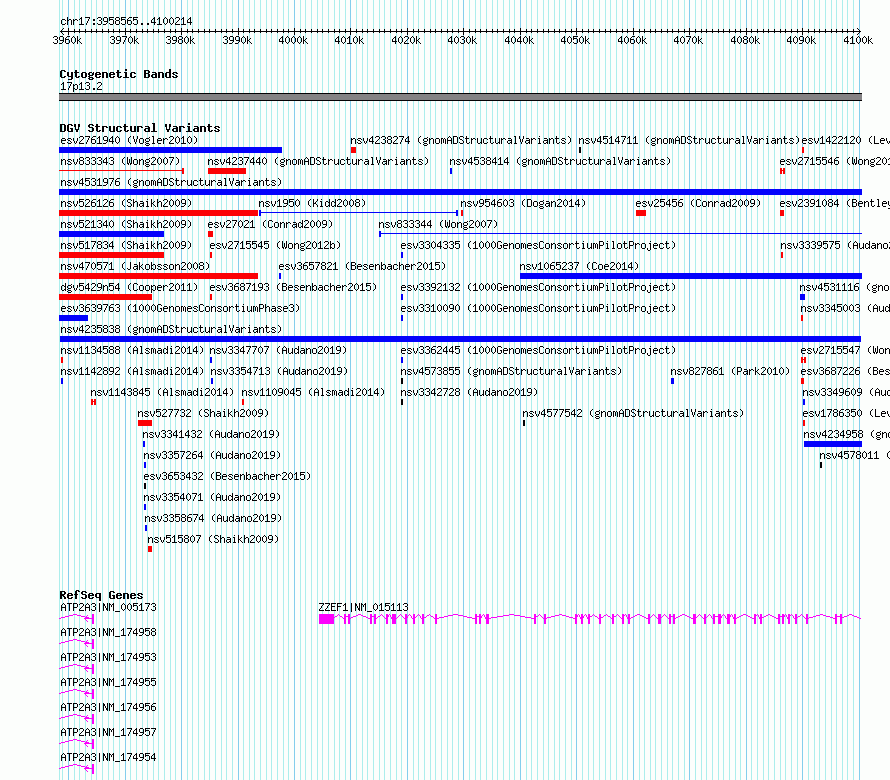The width and height of the screenshot is (890, 780).
Task: Click nsv1950 (Kidd2008) variant label
Action: [312, 203]
